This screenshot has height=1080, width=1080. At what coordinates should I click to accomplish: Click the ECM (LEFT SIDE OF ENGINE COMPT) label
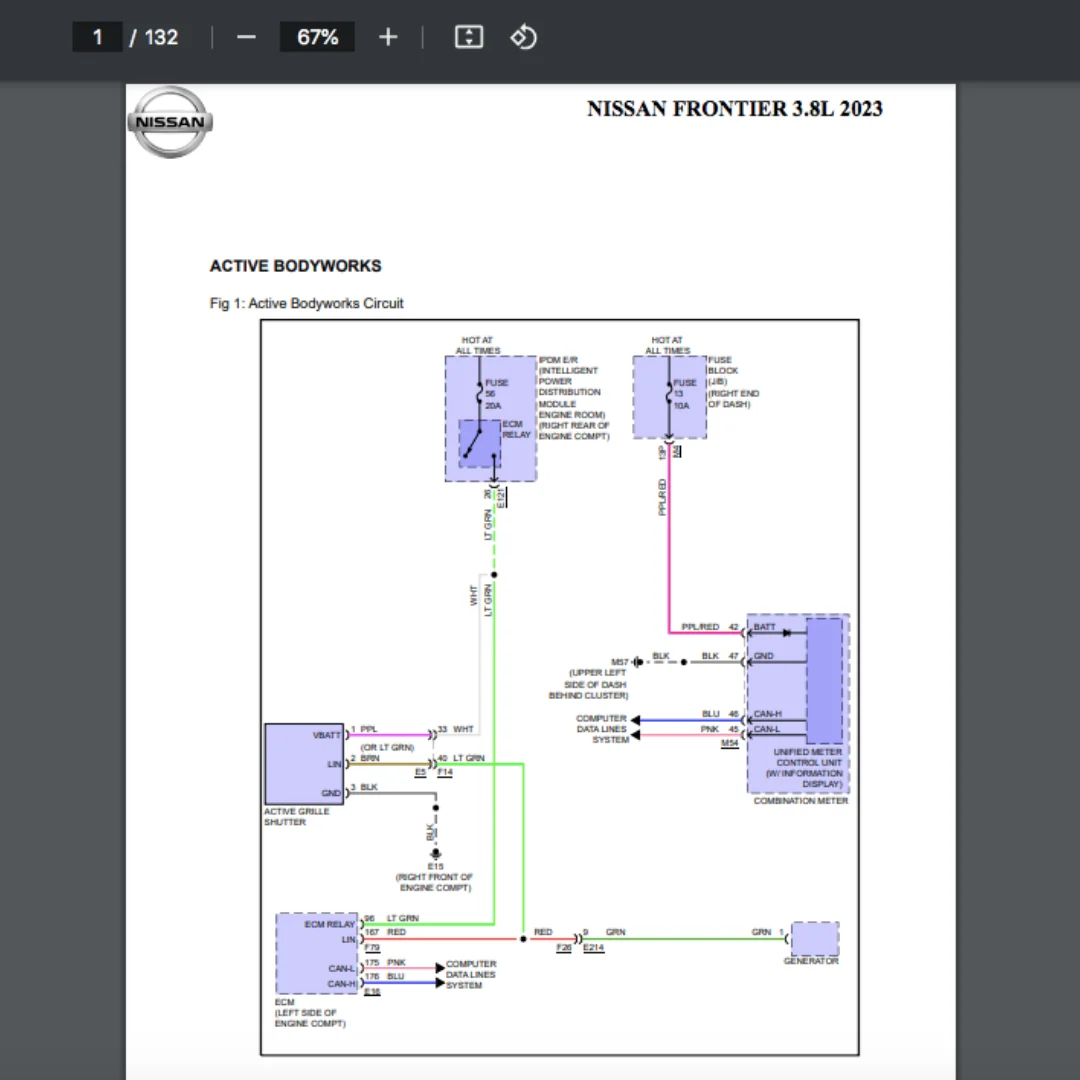(309, 1012)
